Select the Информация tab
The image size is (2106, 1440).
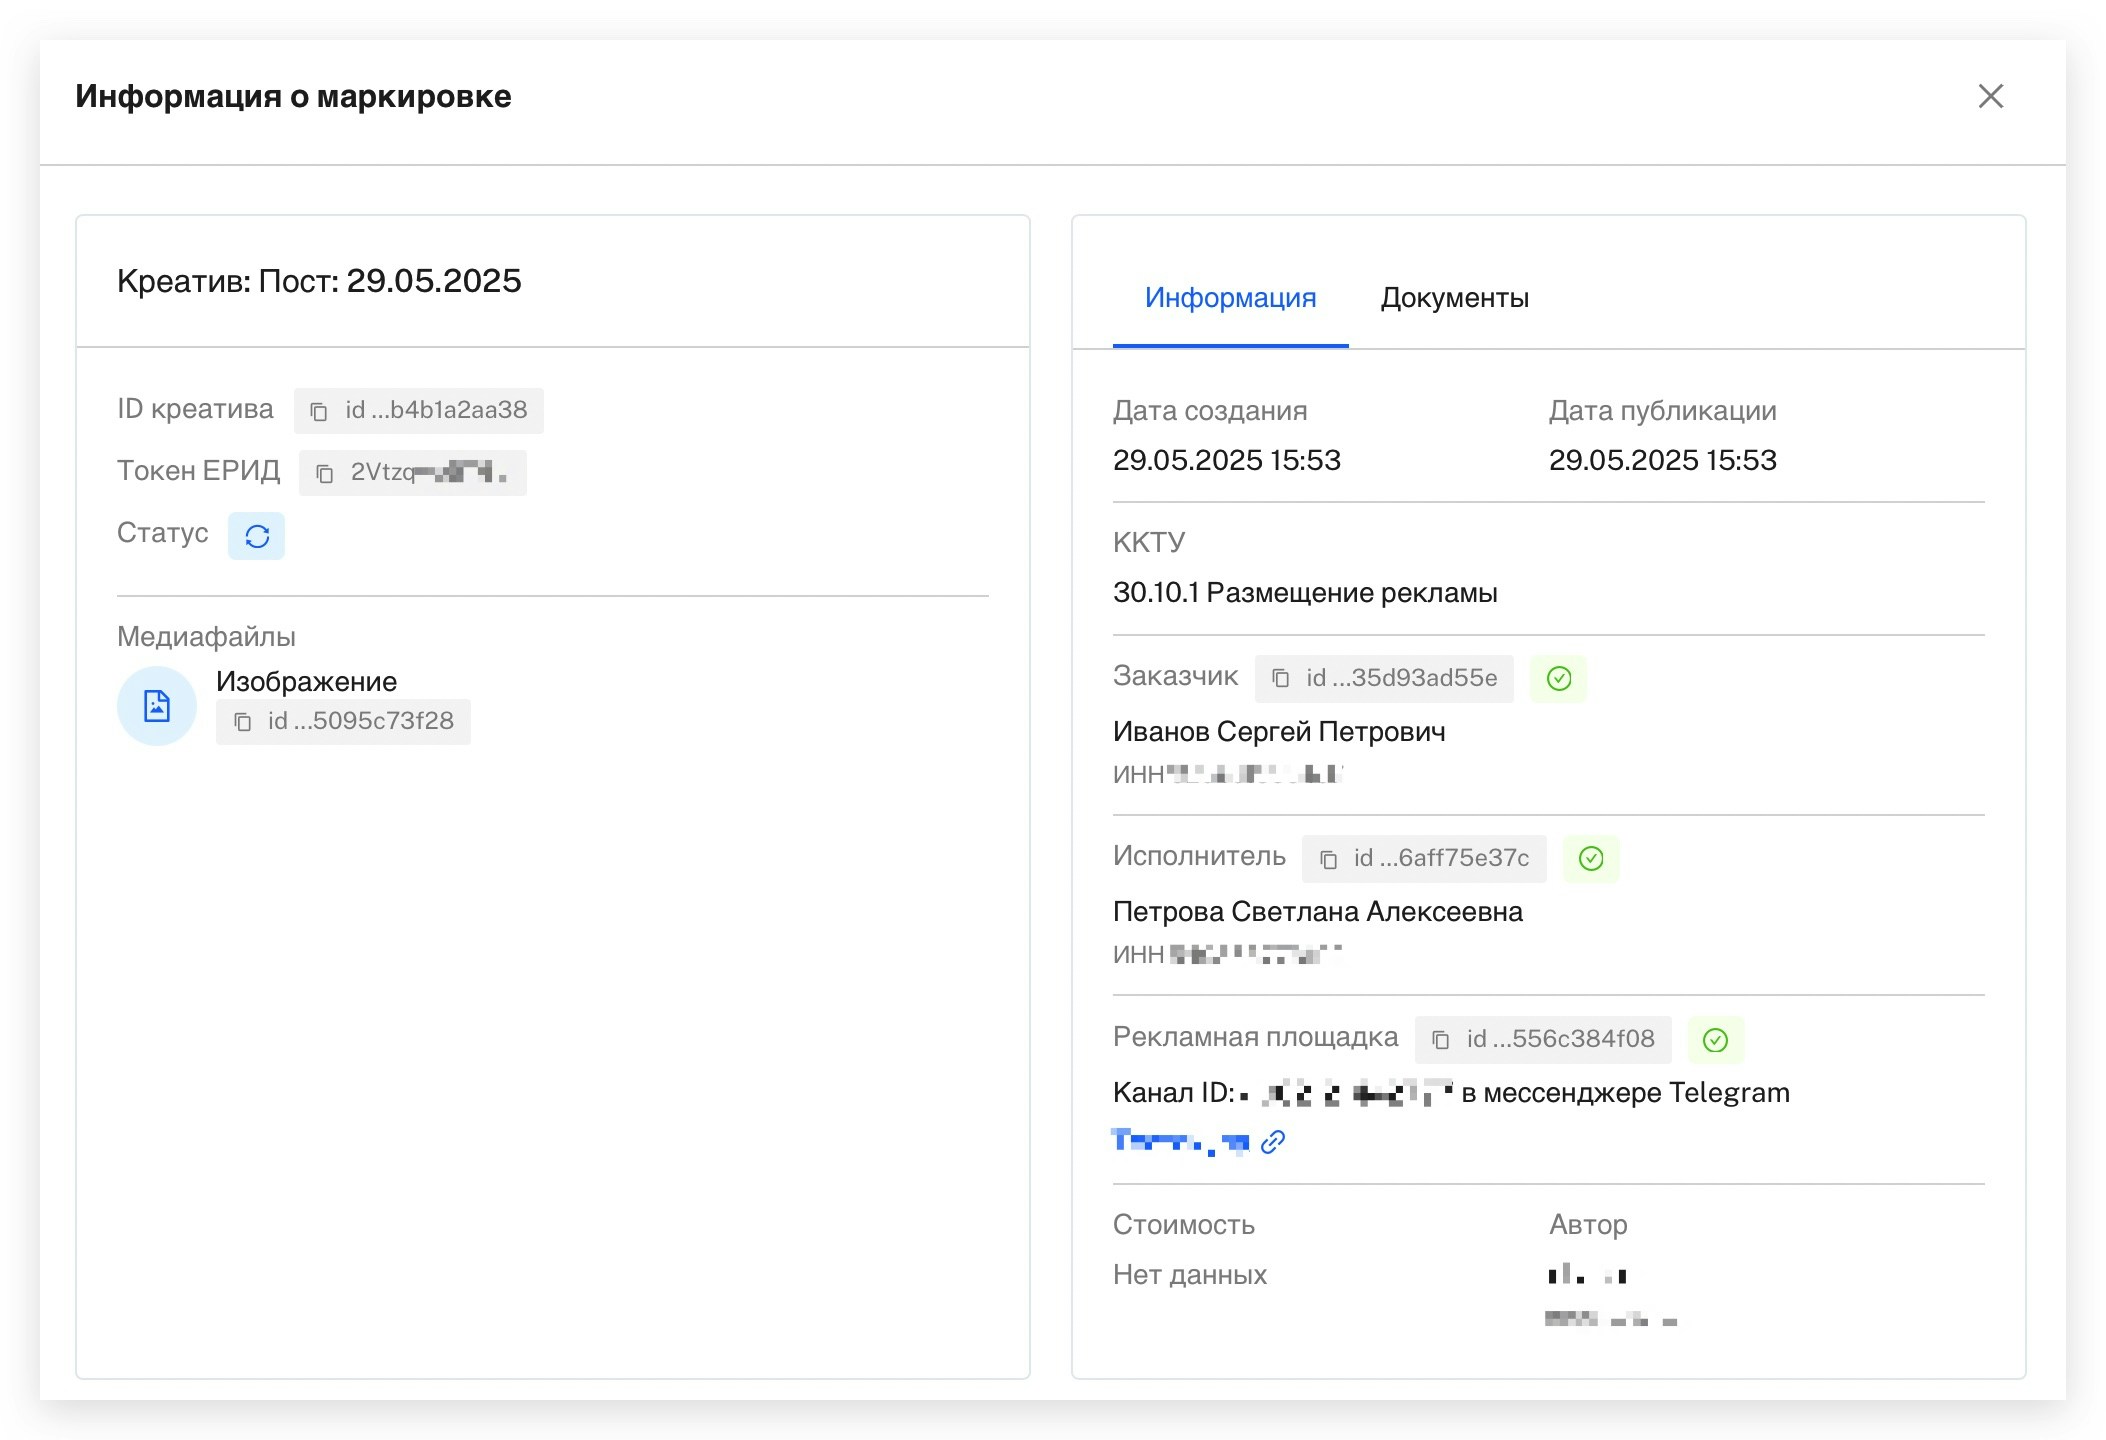(1230, 298)
